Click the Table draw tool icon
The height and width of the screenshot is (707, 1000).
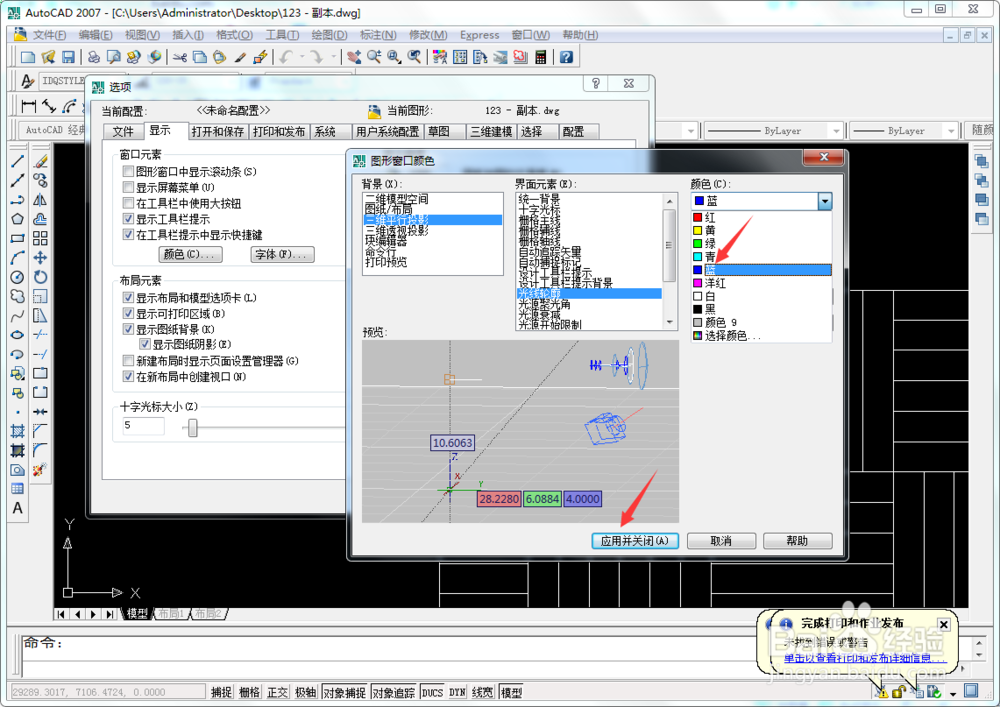pyautogui.click(x=17, y=489)
